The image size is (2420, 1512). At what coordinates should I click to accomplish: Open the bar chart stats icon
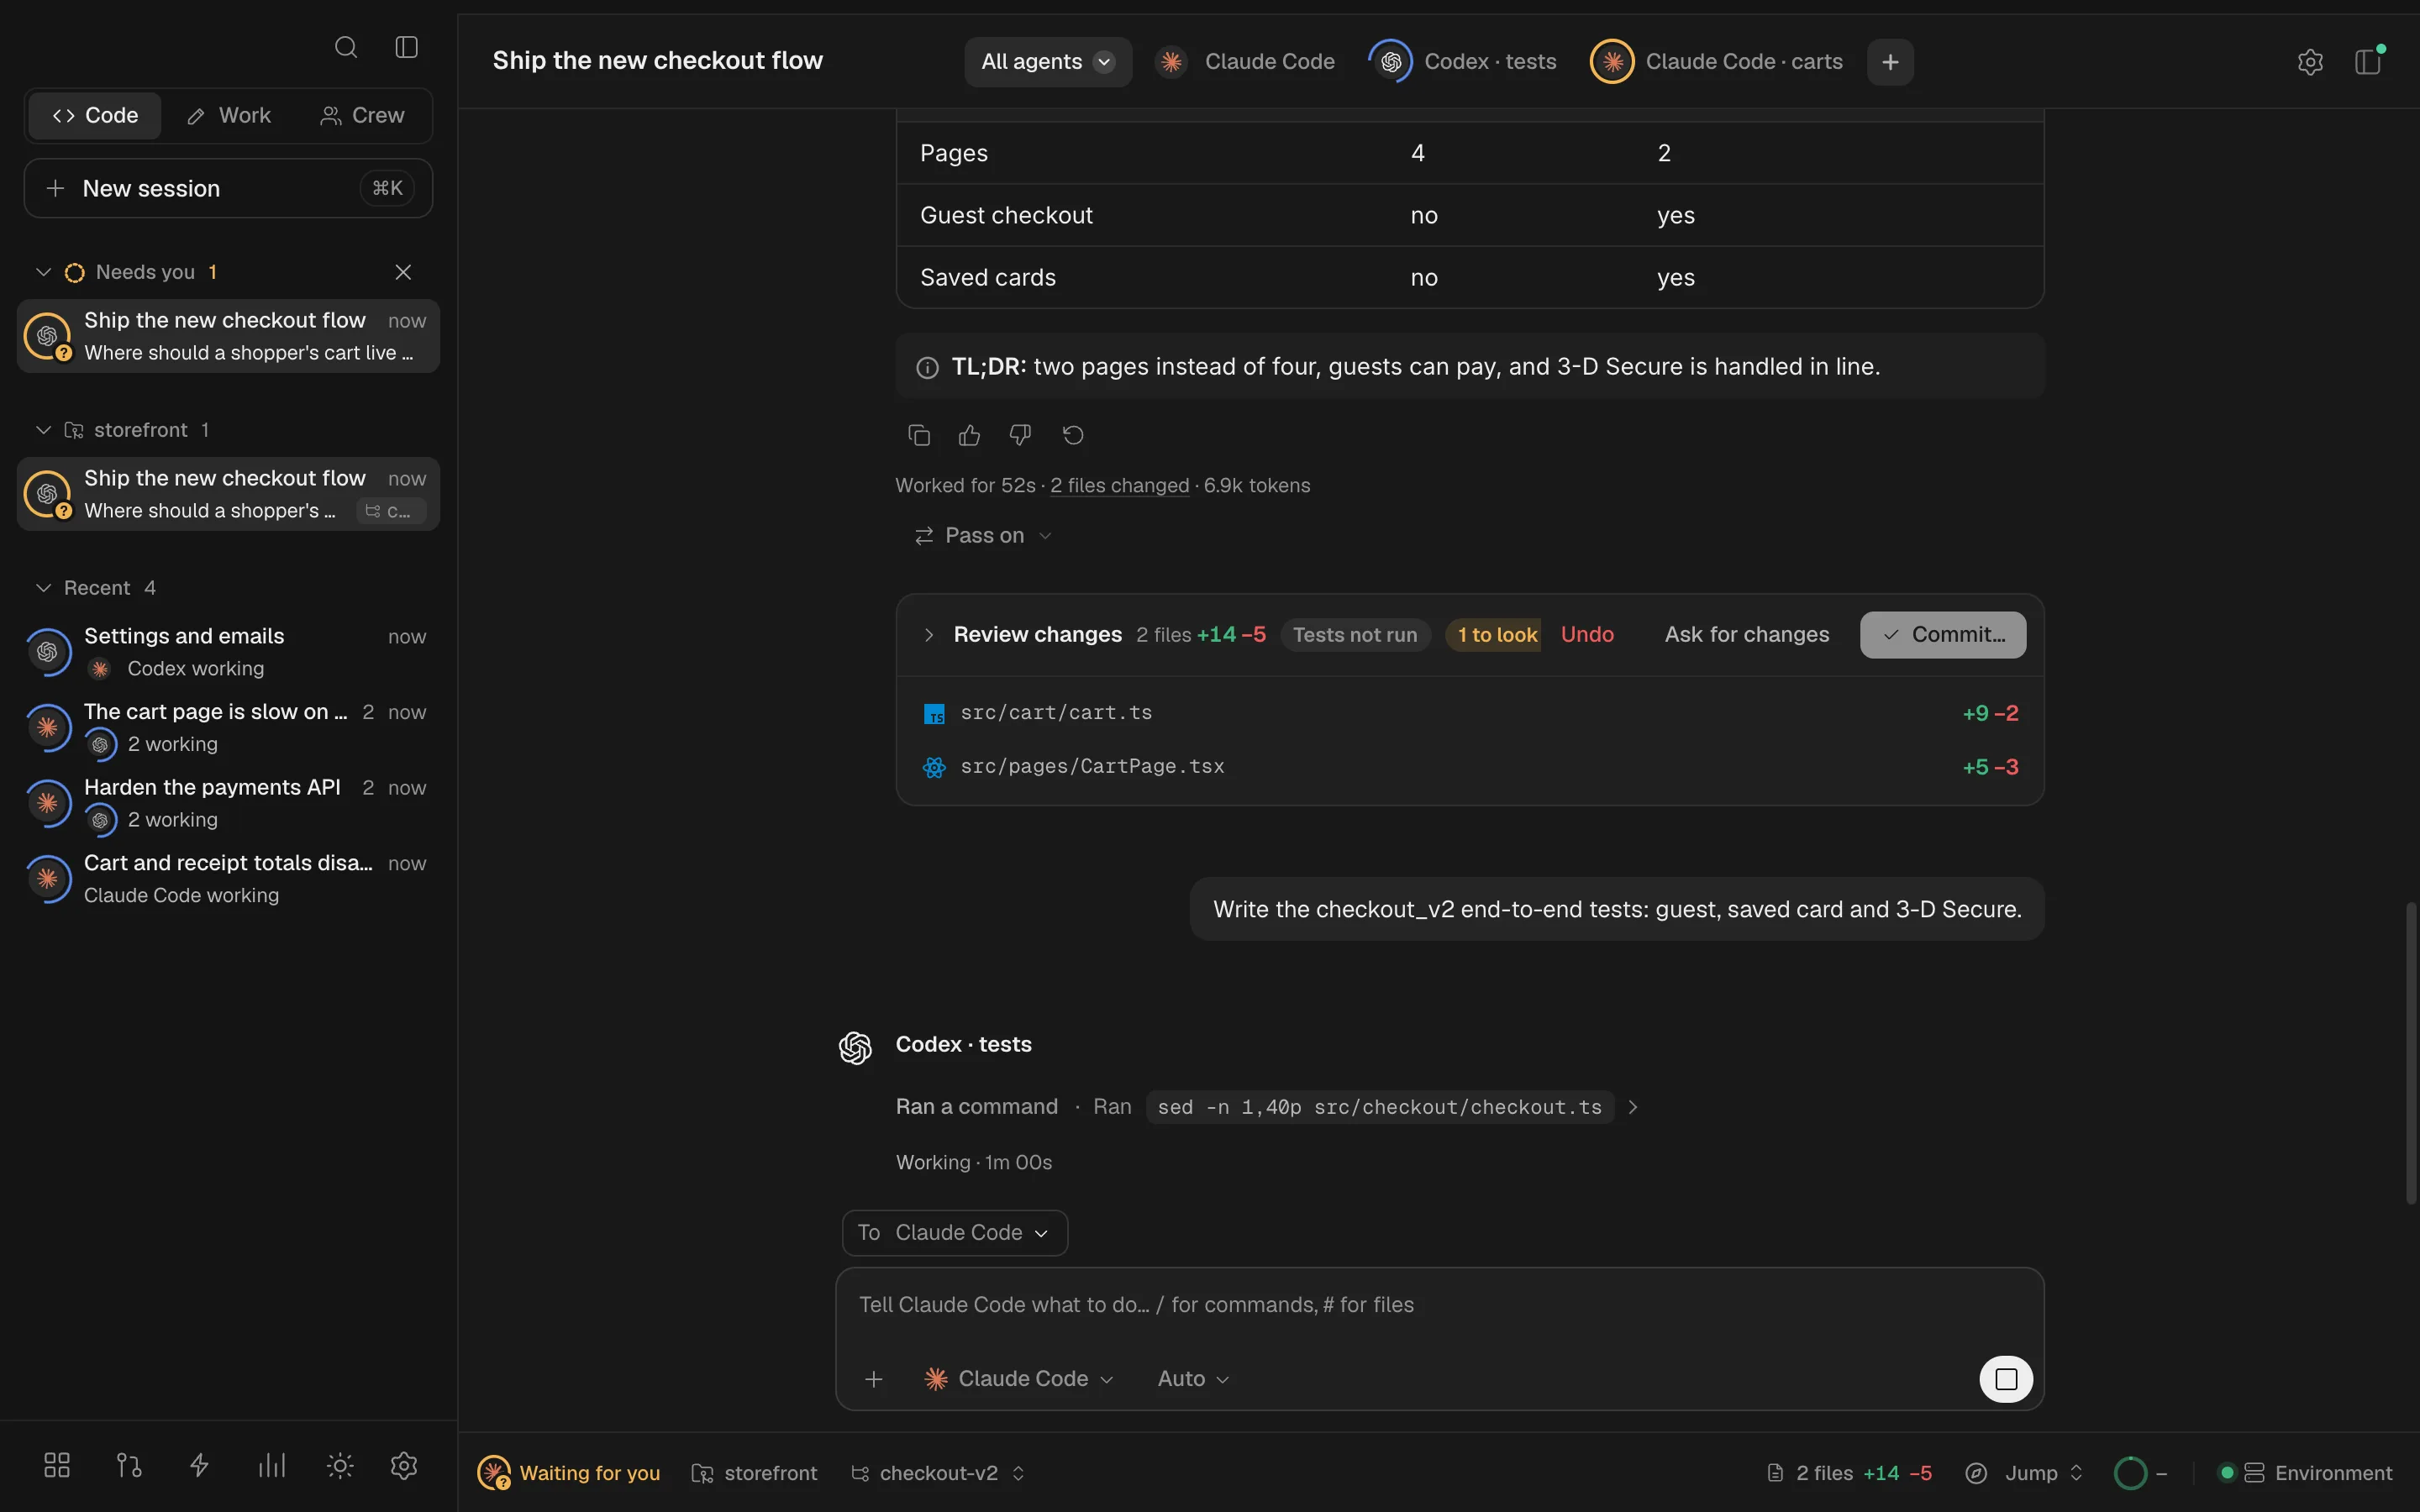point(271,1466)
